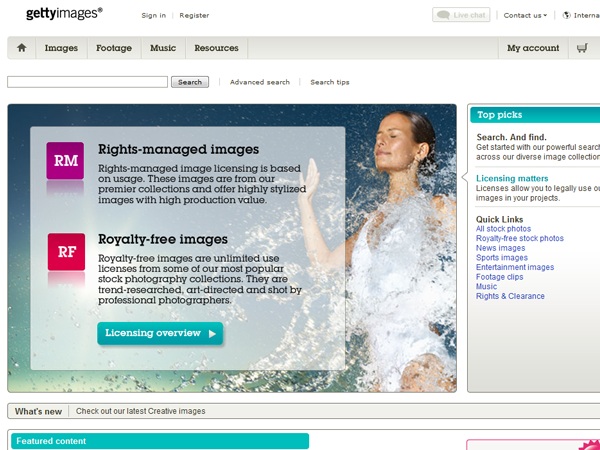The width and height of the screenshot is (600, 450).
Task: Click the Royalty-free images heading
Action: click(163, 239)
